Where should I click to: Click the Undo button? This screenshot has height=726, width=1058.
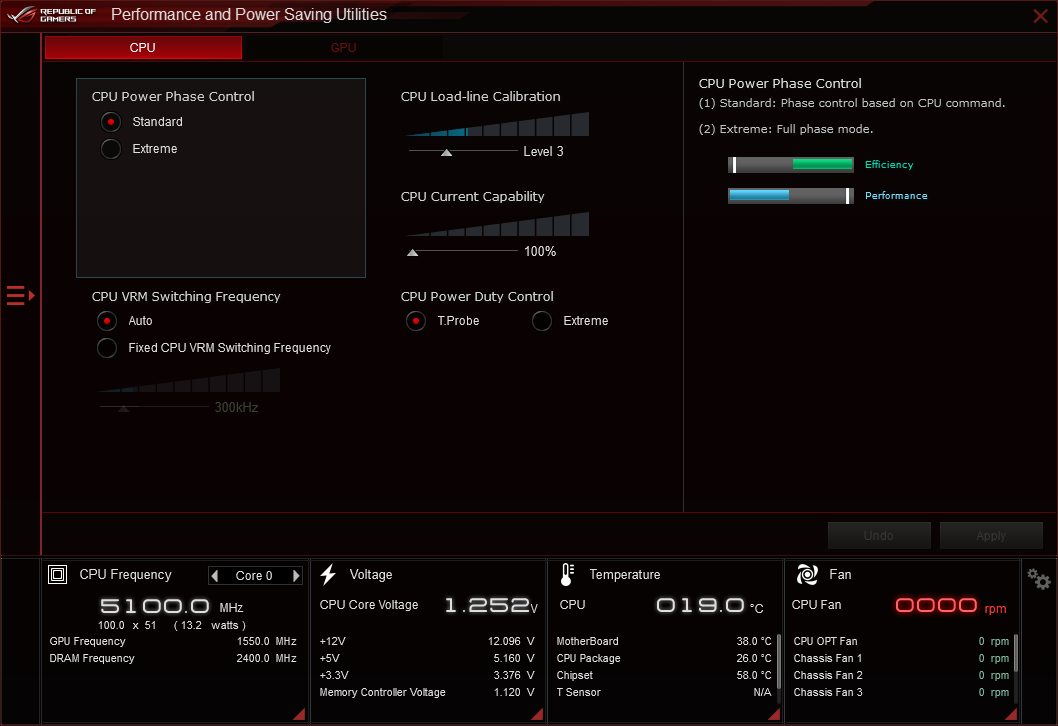879,535
